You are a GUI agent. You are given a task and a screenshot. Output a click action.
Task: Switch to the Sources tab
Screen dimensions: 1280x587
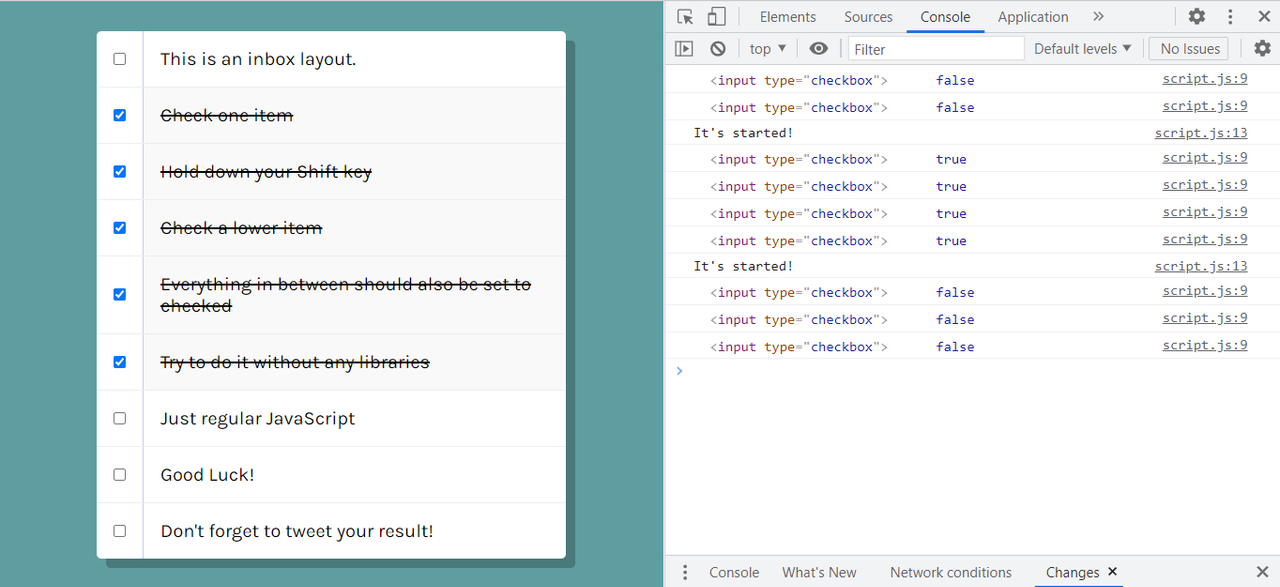pos(868,17)
